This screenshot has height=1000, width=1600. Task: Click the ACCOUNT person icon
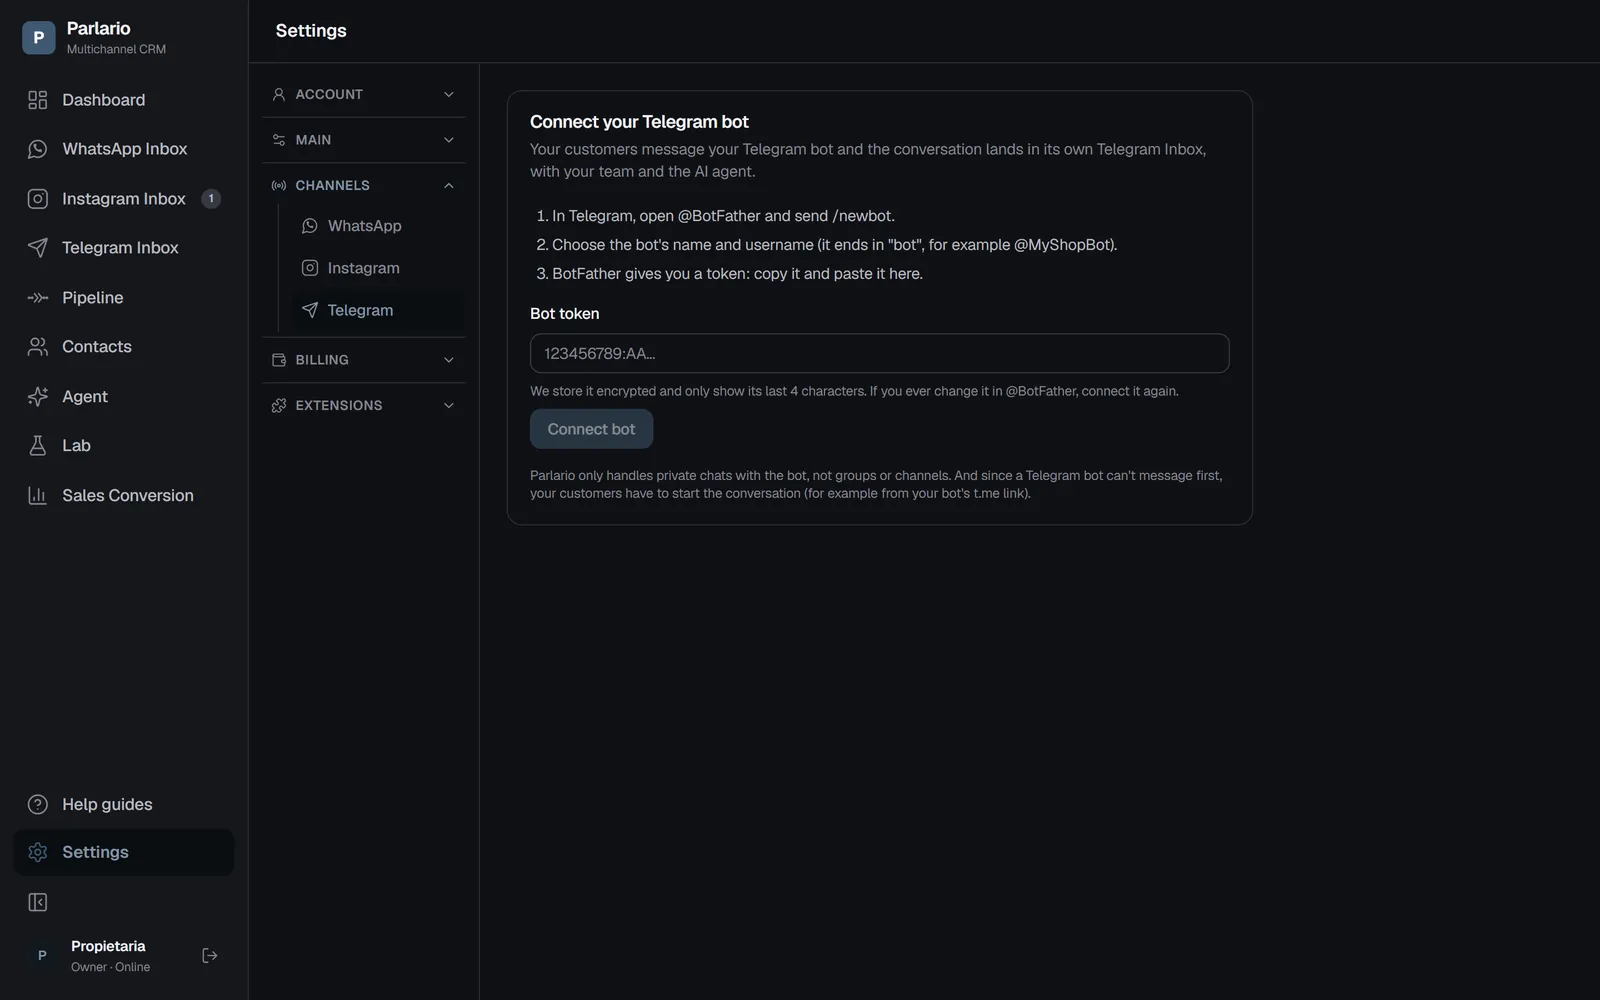(279, 94)
